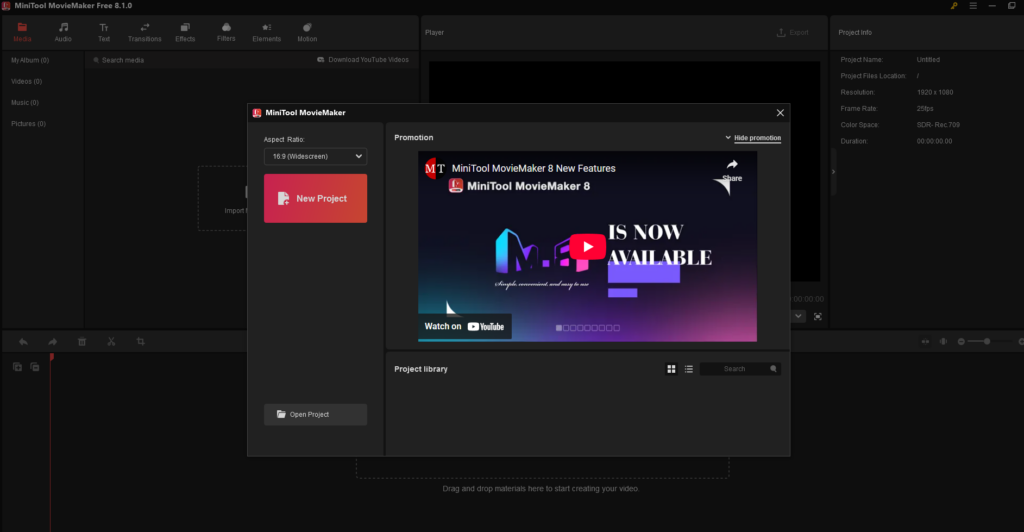This screenshot has height=532, width=1024.
Task: Click the Split scissors icon
Action: pos(111,341)
